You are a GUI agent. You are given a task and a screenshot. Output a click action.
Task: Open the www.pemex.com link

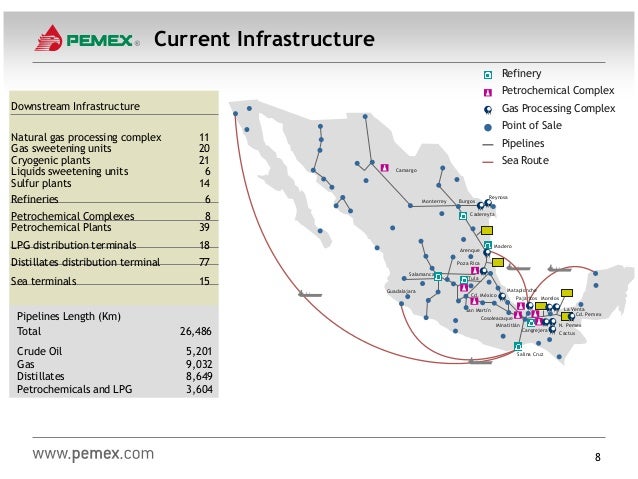[x=93, y=453]
